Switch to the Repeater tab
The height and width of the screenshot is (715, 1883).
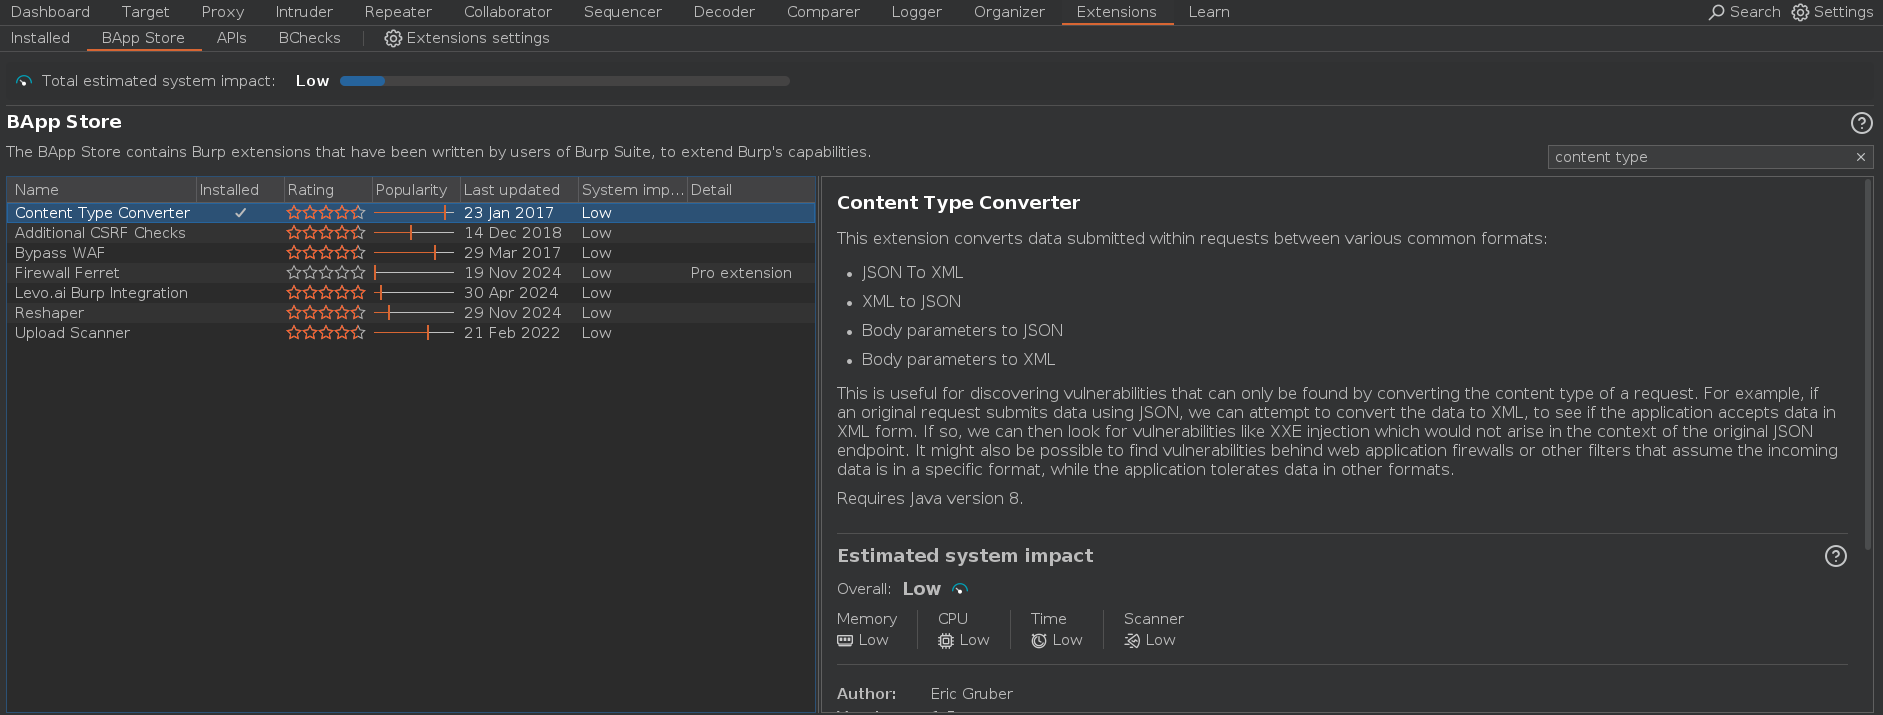pos(398,12)
